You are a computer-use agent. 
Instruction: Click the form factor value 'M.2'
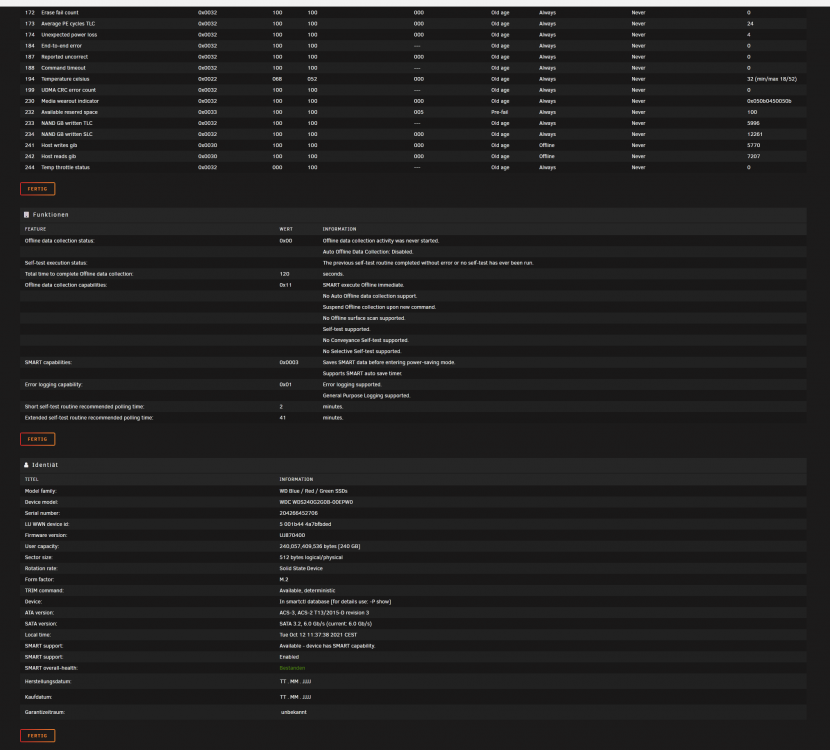coord(284,580)
